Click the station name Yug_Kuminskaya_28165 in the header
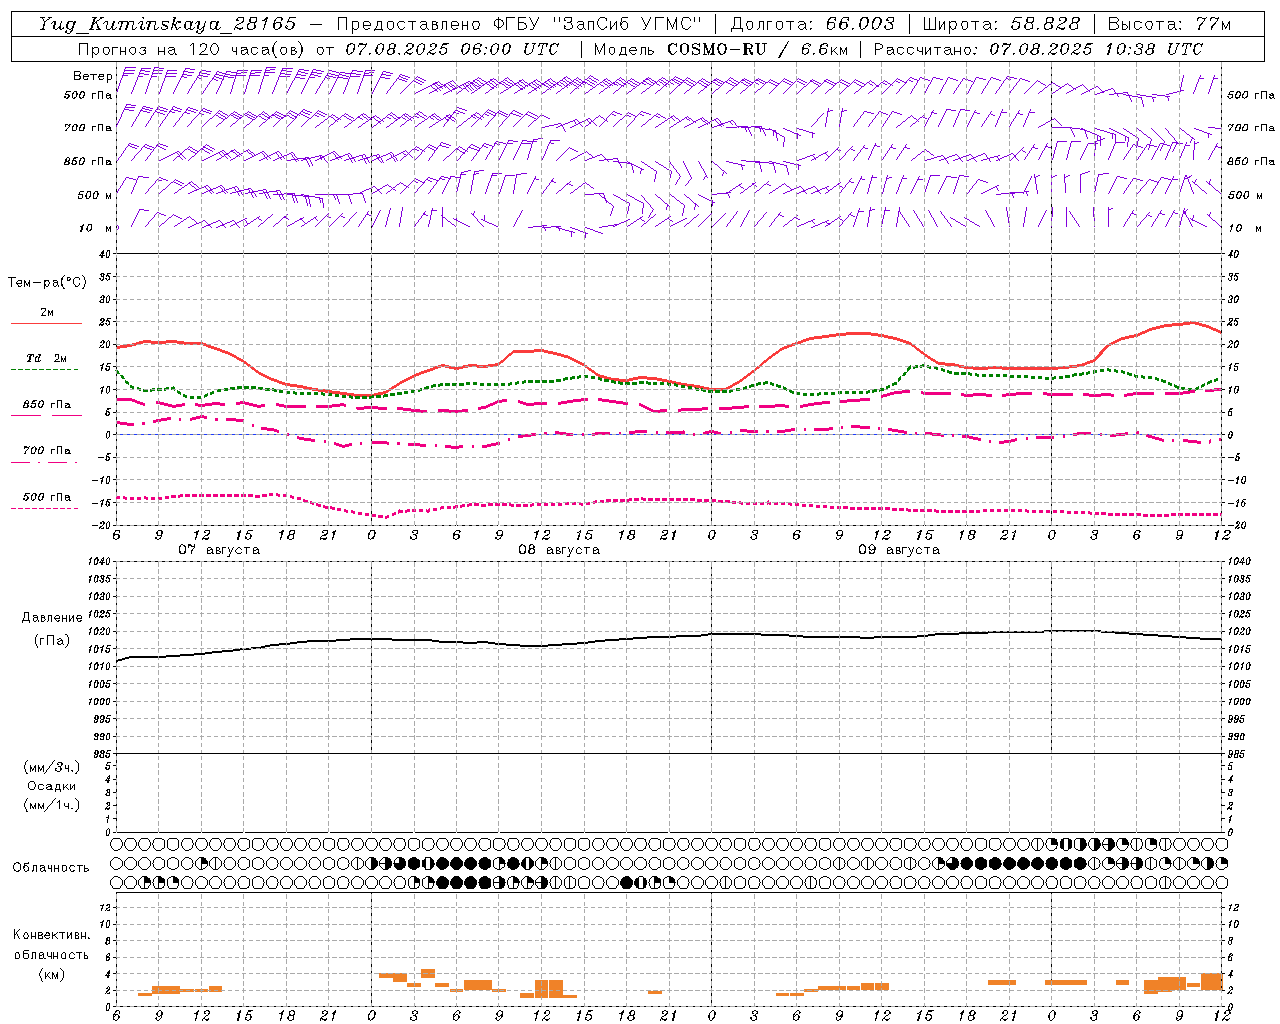This screenshot has height=1024, width=1280. pos(168,24)
